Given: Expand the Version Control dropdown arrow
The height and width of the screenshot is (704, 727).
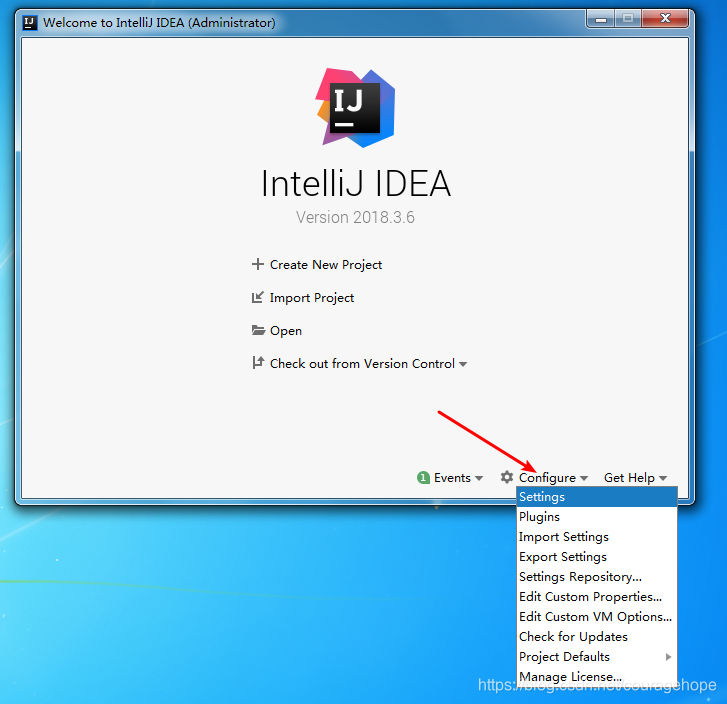Looking at the screenshot, I should pyautogui.click(x=463, y=365).
